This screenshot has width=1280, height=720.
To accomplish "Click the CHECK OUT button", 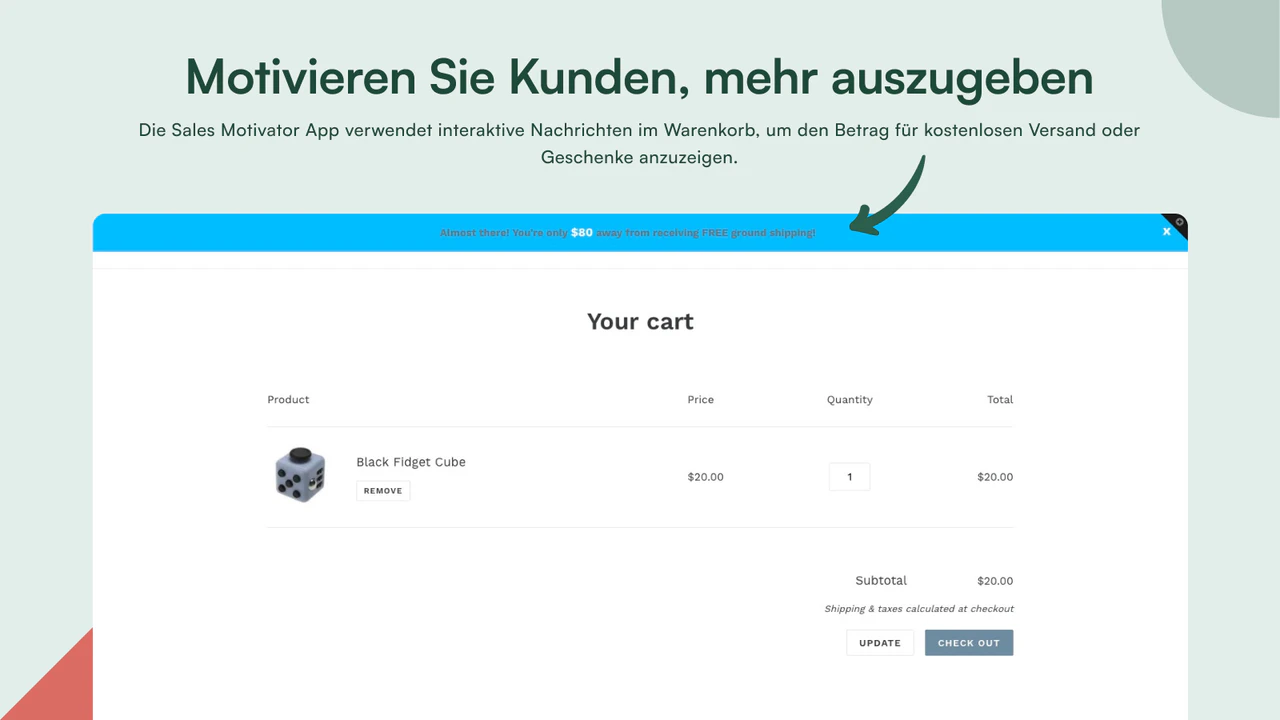I will coord(969,643).
